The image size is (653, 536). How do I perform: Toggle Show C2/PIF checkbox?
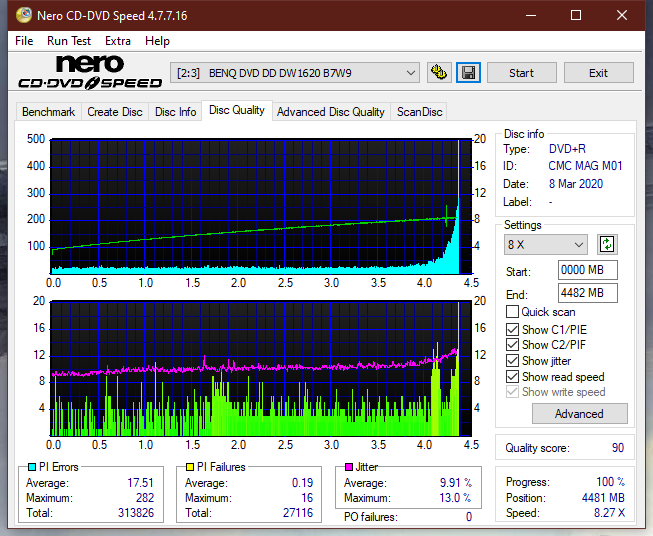pos(512,344)
